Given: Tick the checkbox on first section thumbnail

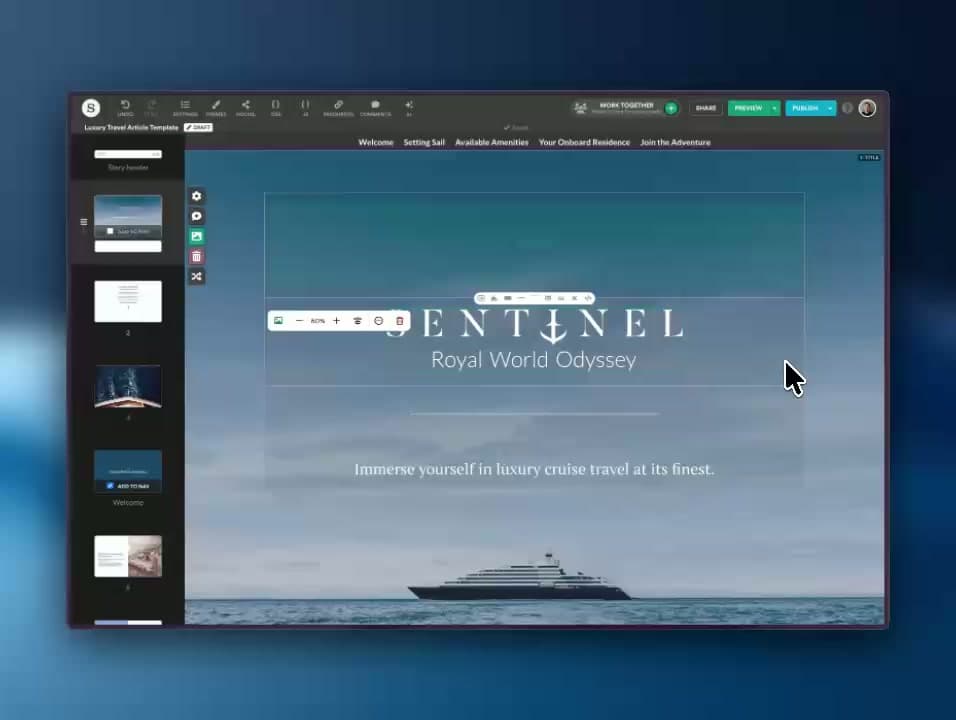Looking at the screenshot, I should coord(111,231).
